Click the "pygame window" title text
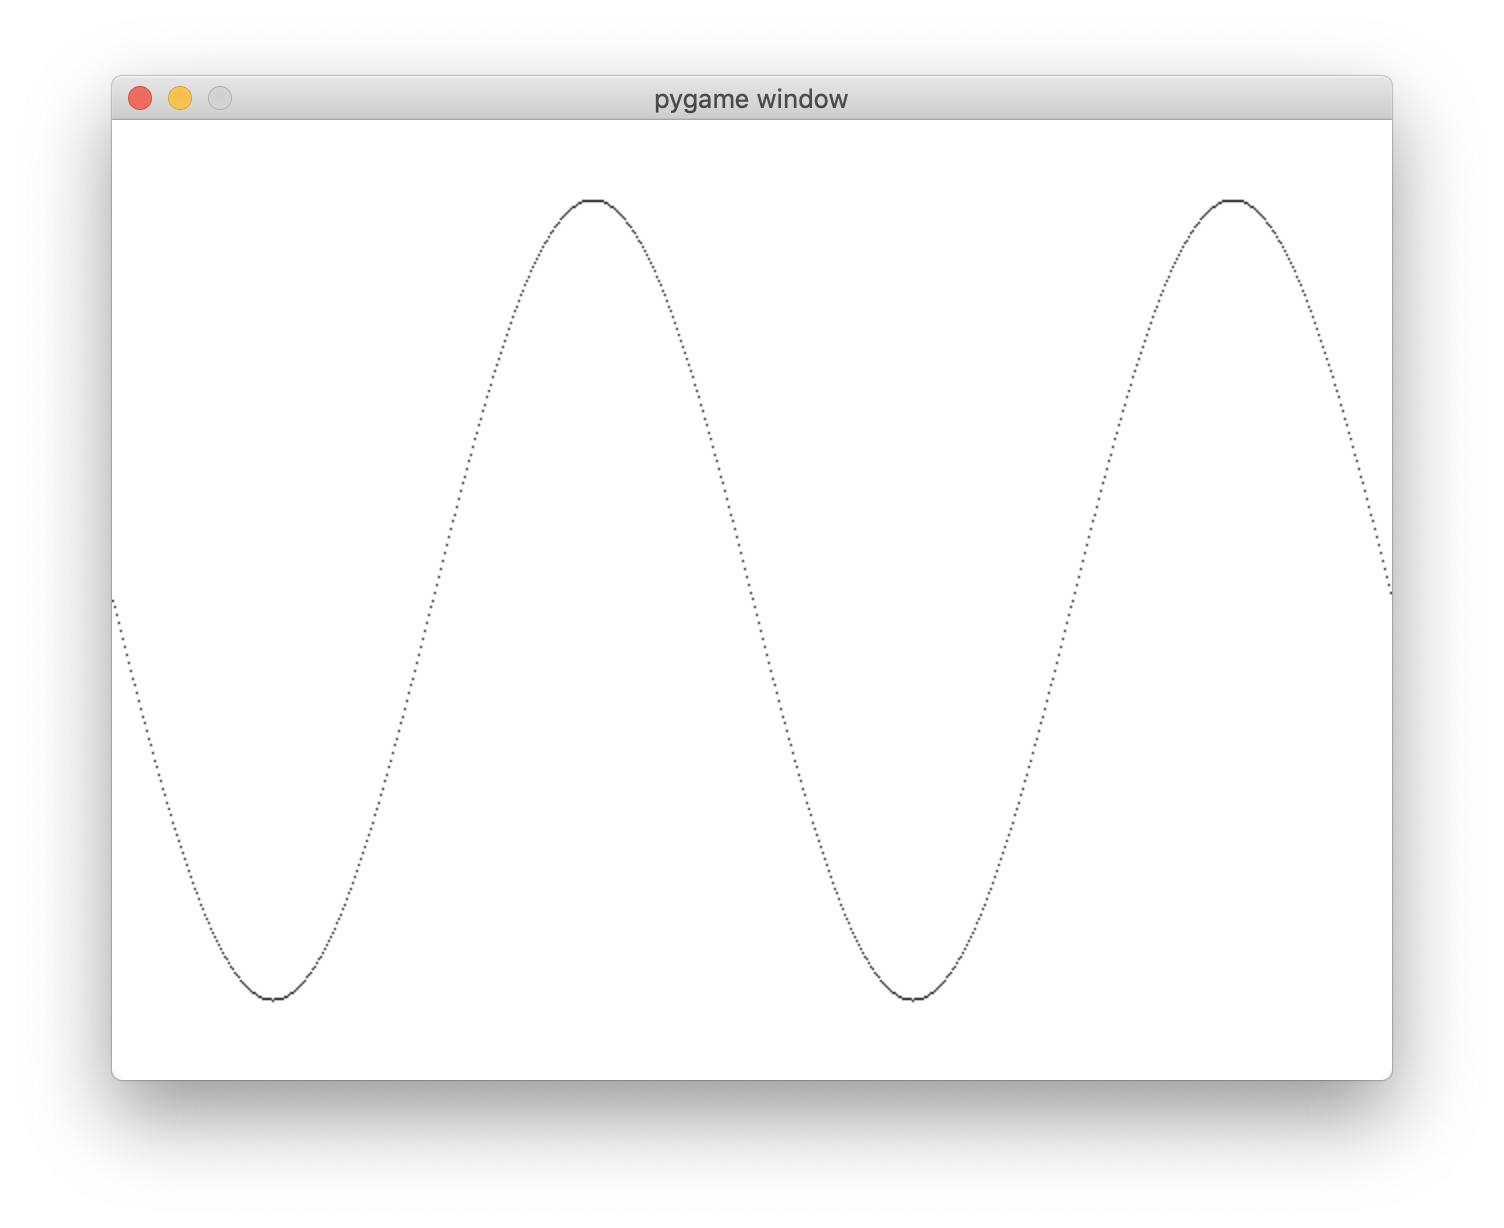Viewport: 1504px width, 1228px height. tap(751, 99)
